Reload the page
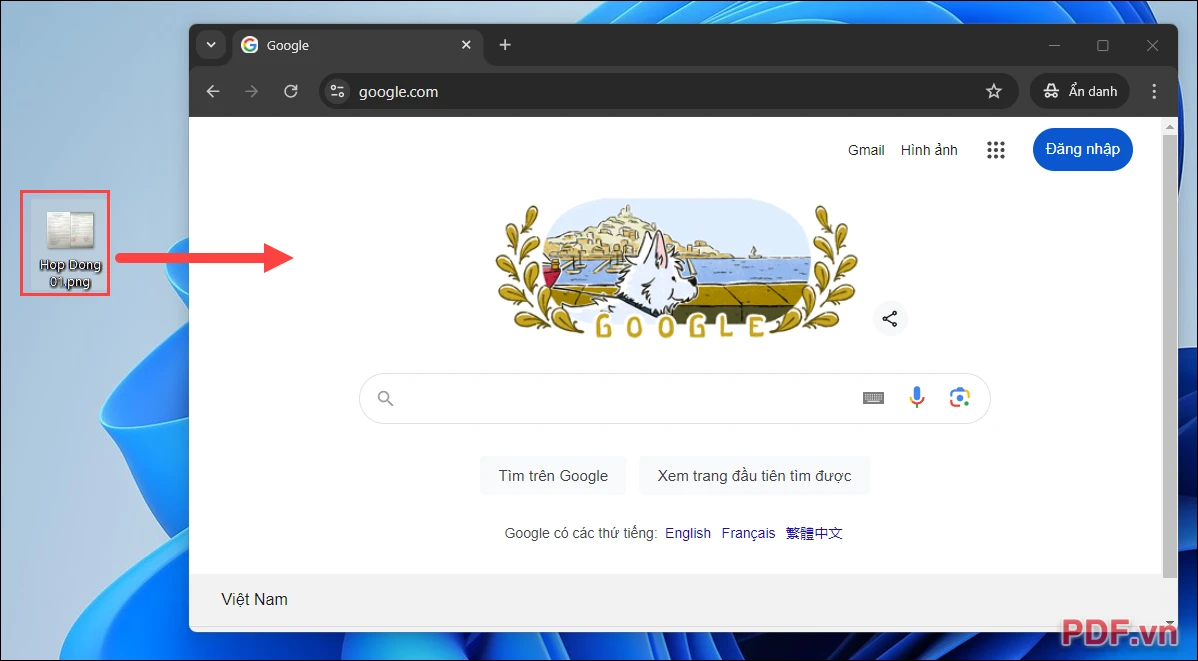This screenshot has height=661, width=1198. tap(290, 92)
